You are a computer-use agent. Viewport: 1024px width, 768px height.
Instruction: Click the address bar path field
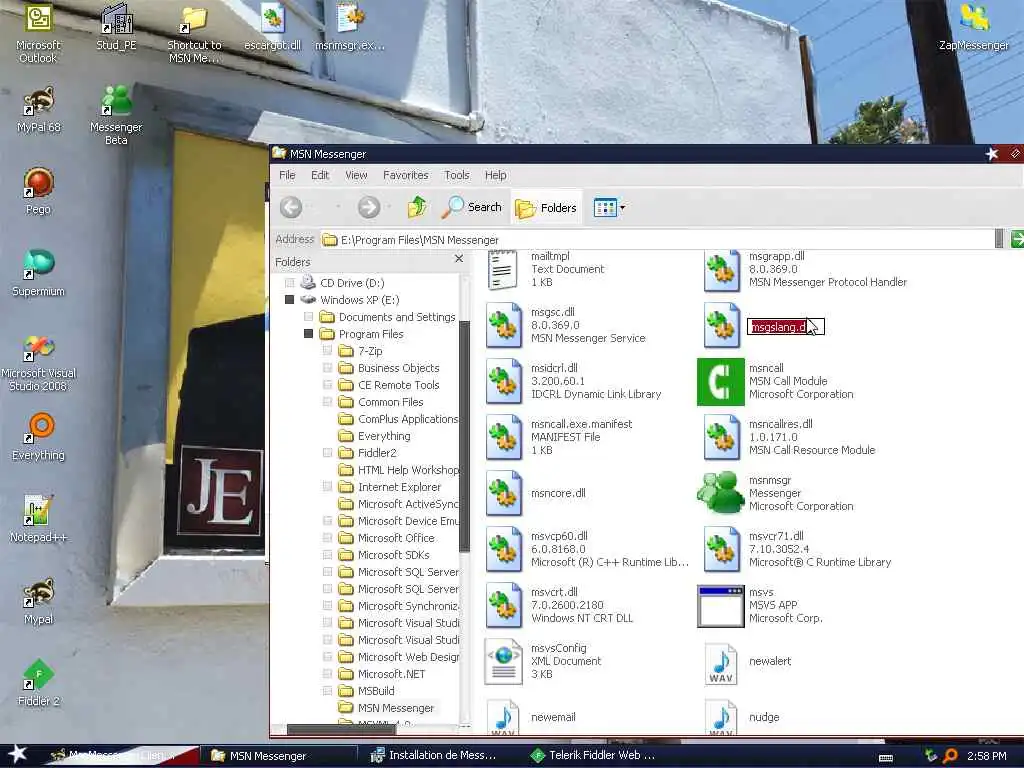656,240
